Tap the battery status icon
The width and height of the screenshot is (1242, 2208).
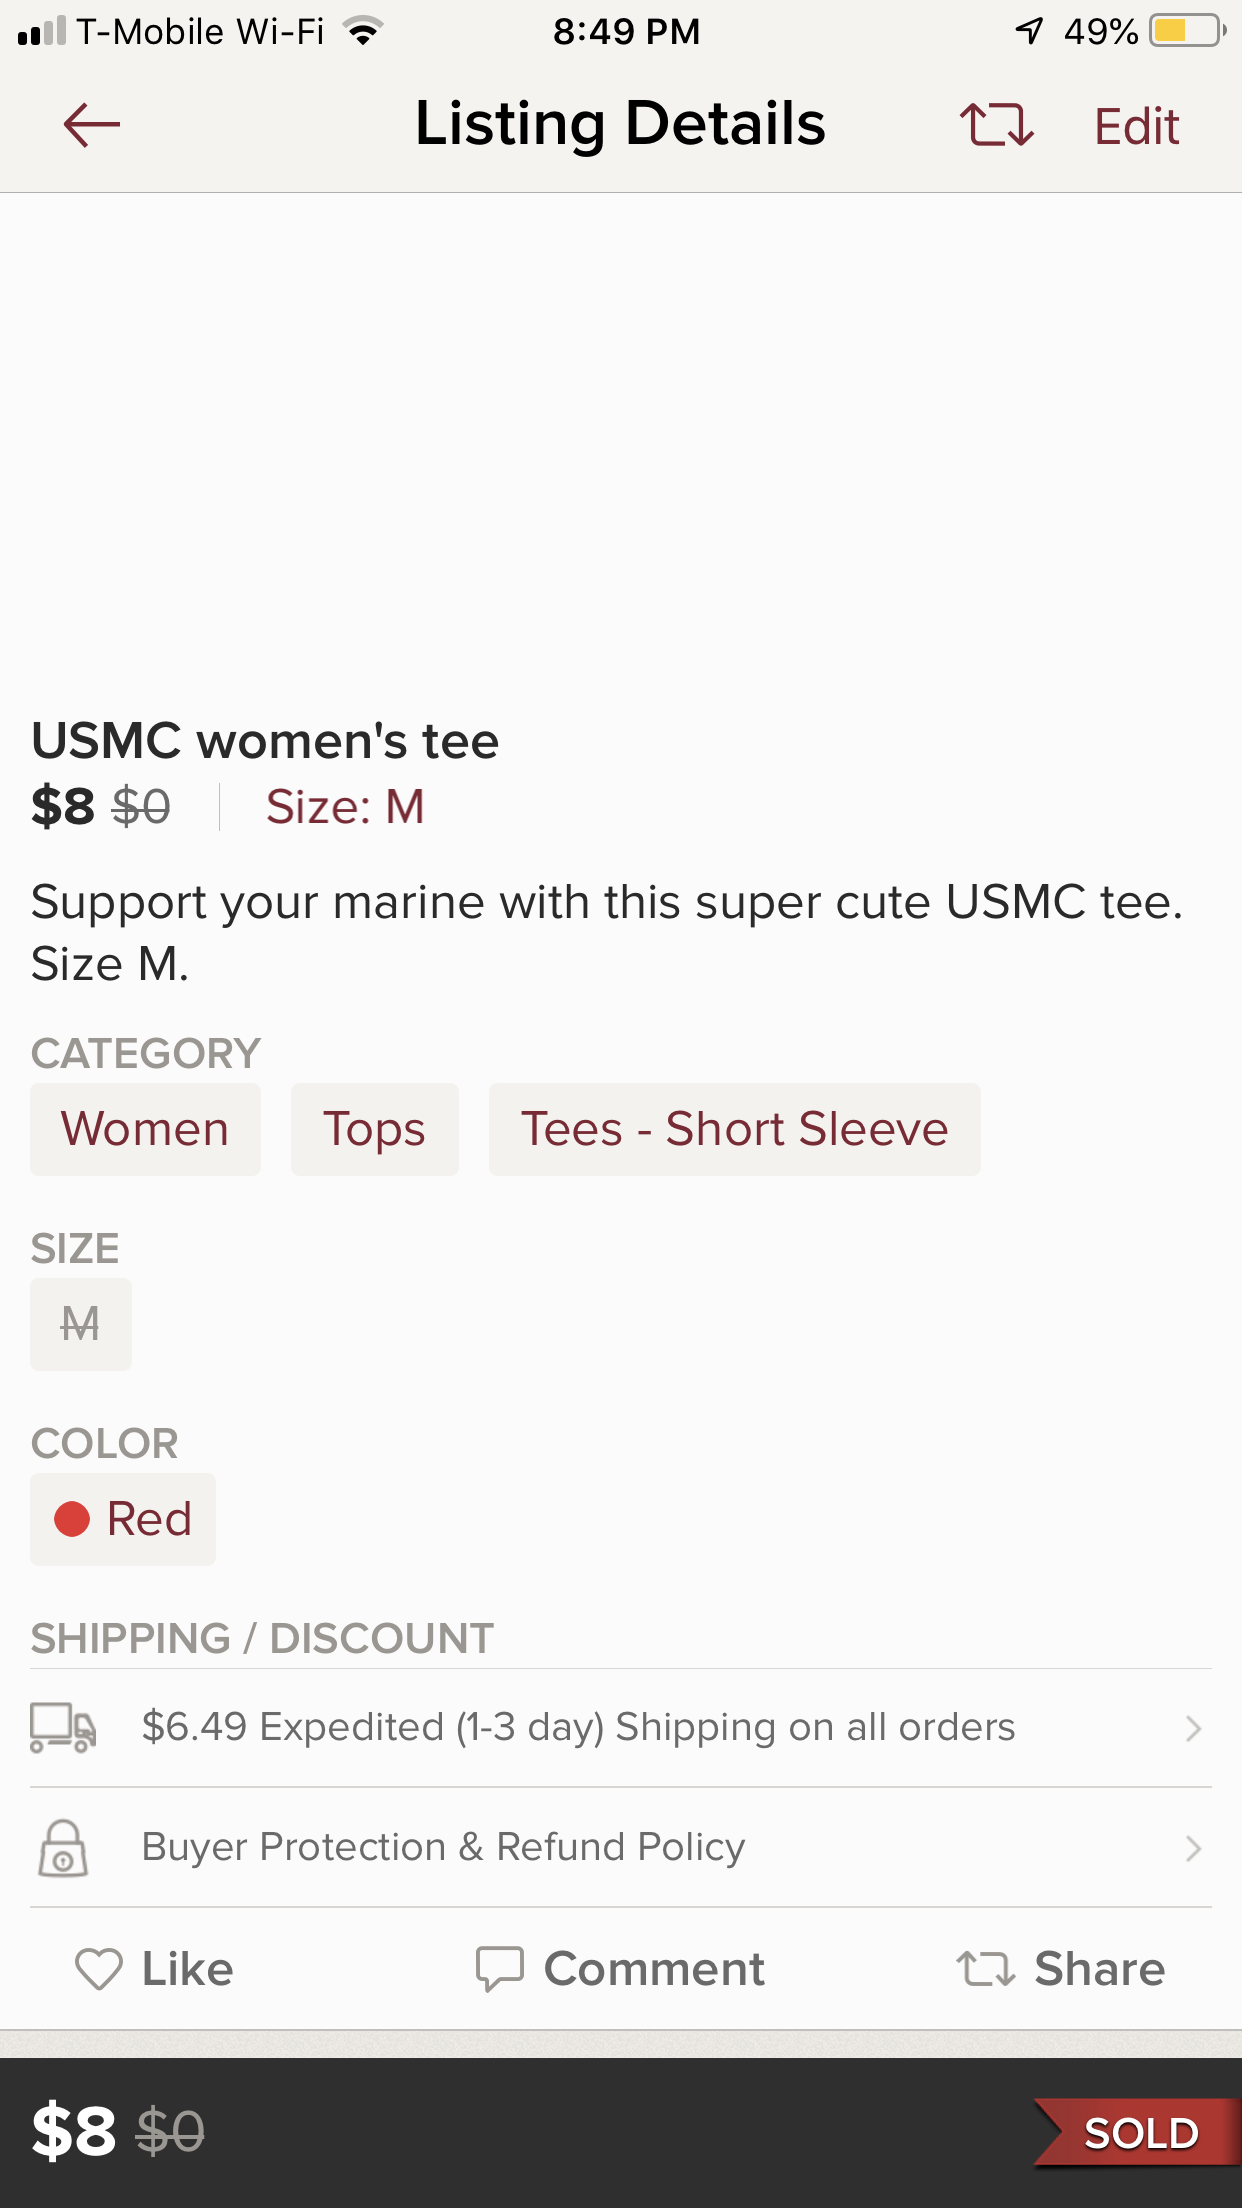1187,31
